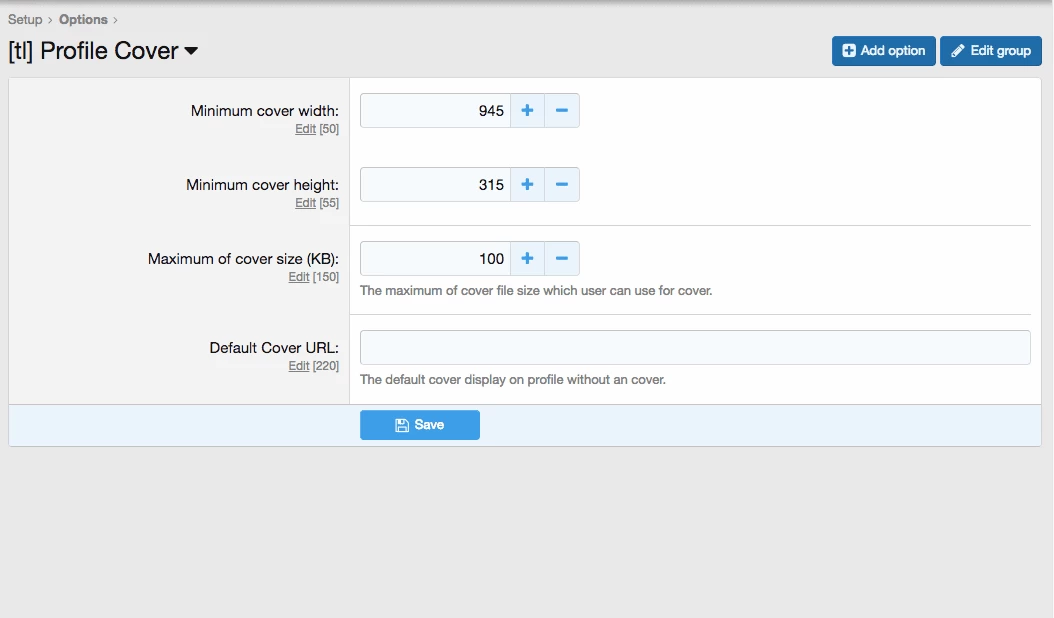
Task: Edit the Maximum of cover size option
Action: 298,276
